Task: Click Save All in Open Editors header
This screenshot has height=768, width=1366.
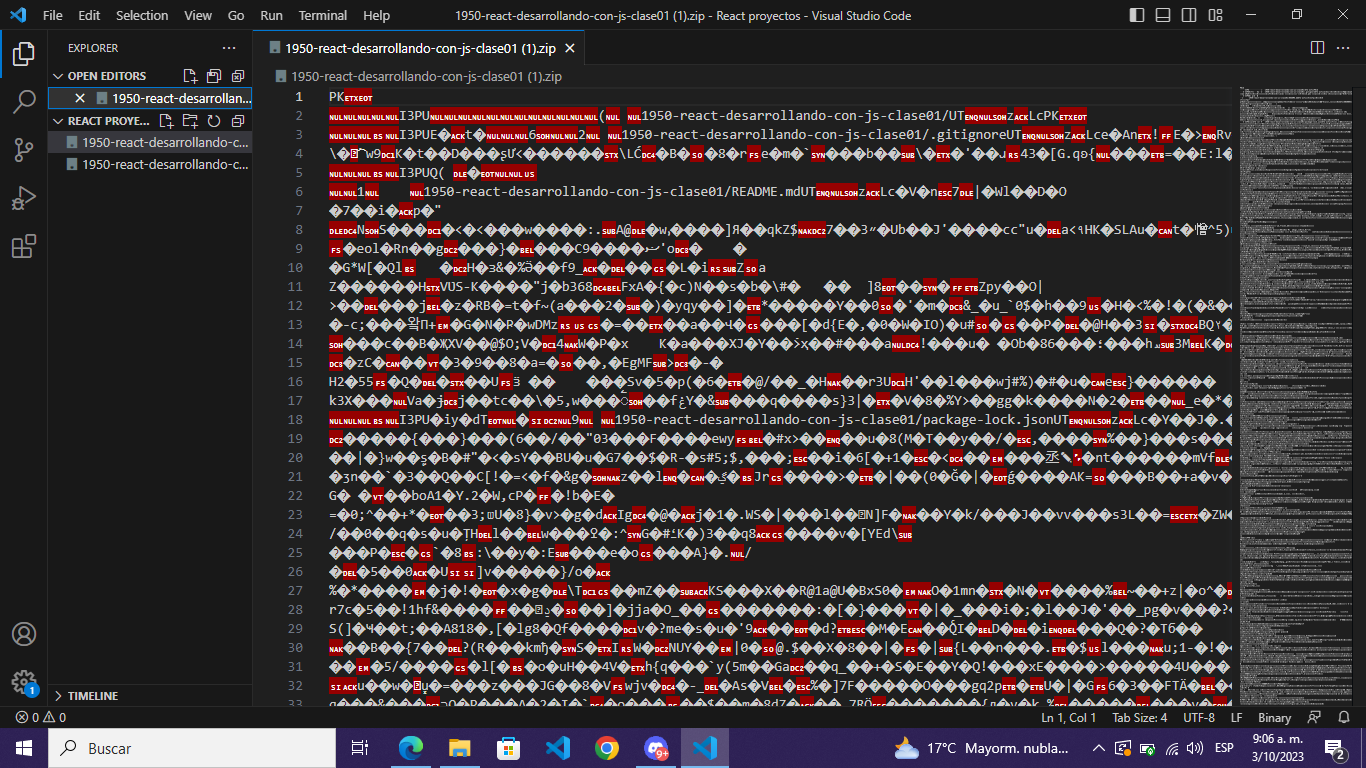Action: (214, 76)
